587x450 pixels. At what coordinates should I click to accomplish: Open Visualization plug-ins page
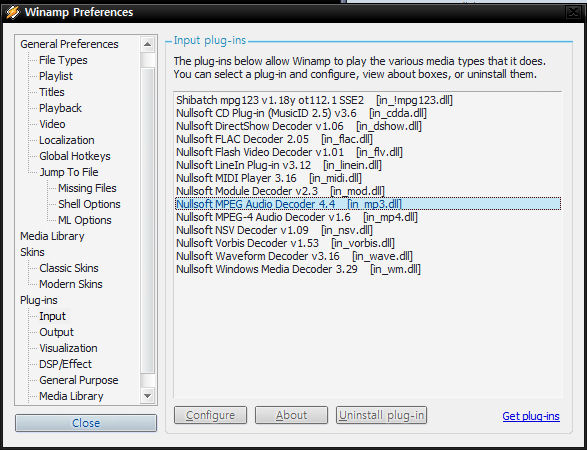pos(68,348)
